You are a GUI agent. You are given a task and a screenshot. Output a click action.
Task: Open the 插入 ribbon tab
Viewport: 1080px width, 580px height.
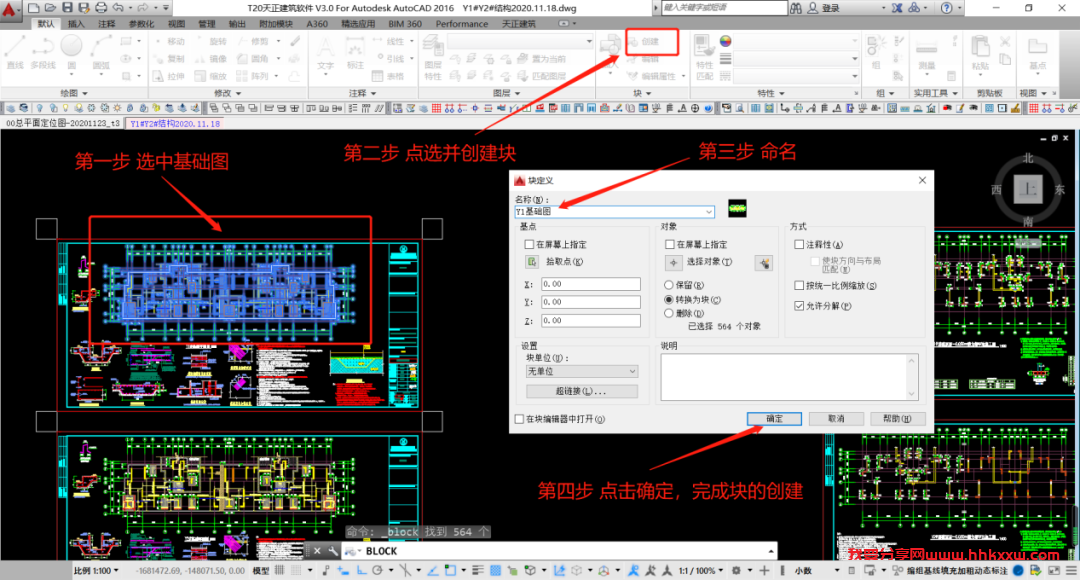tap(76, 23)
